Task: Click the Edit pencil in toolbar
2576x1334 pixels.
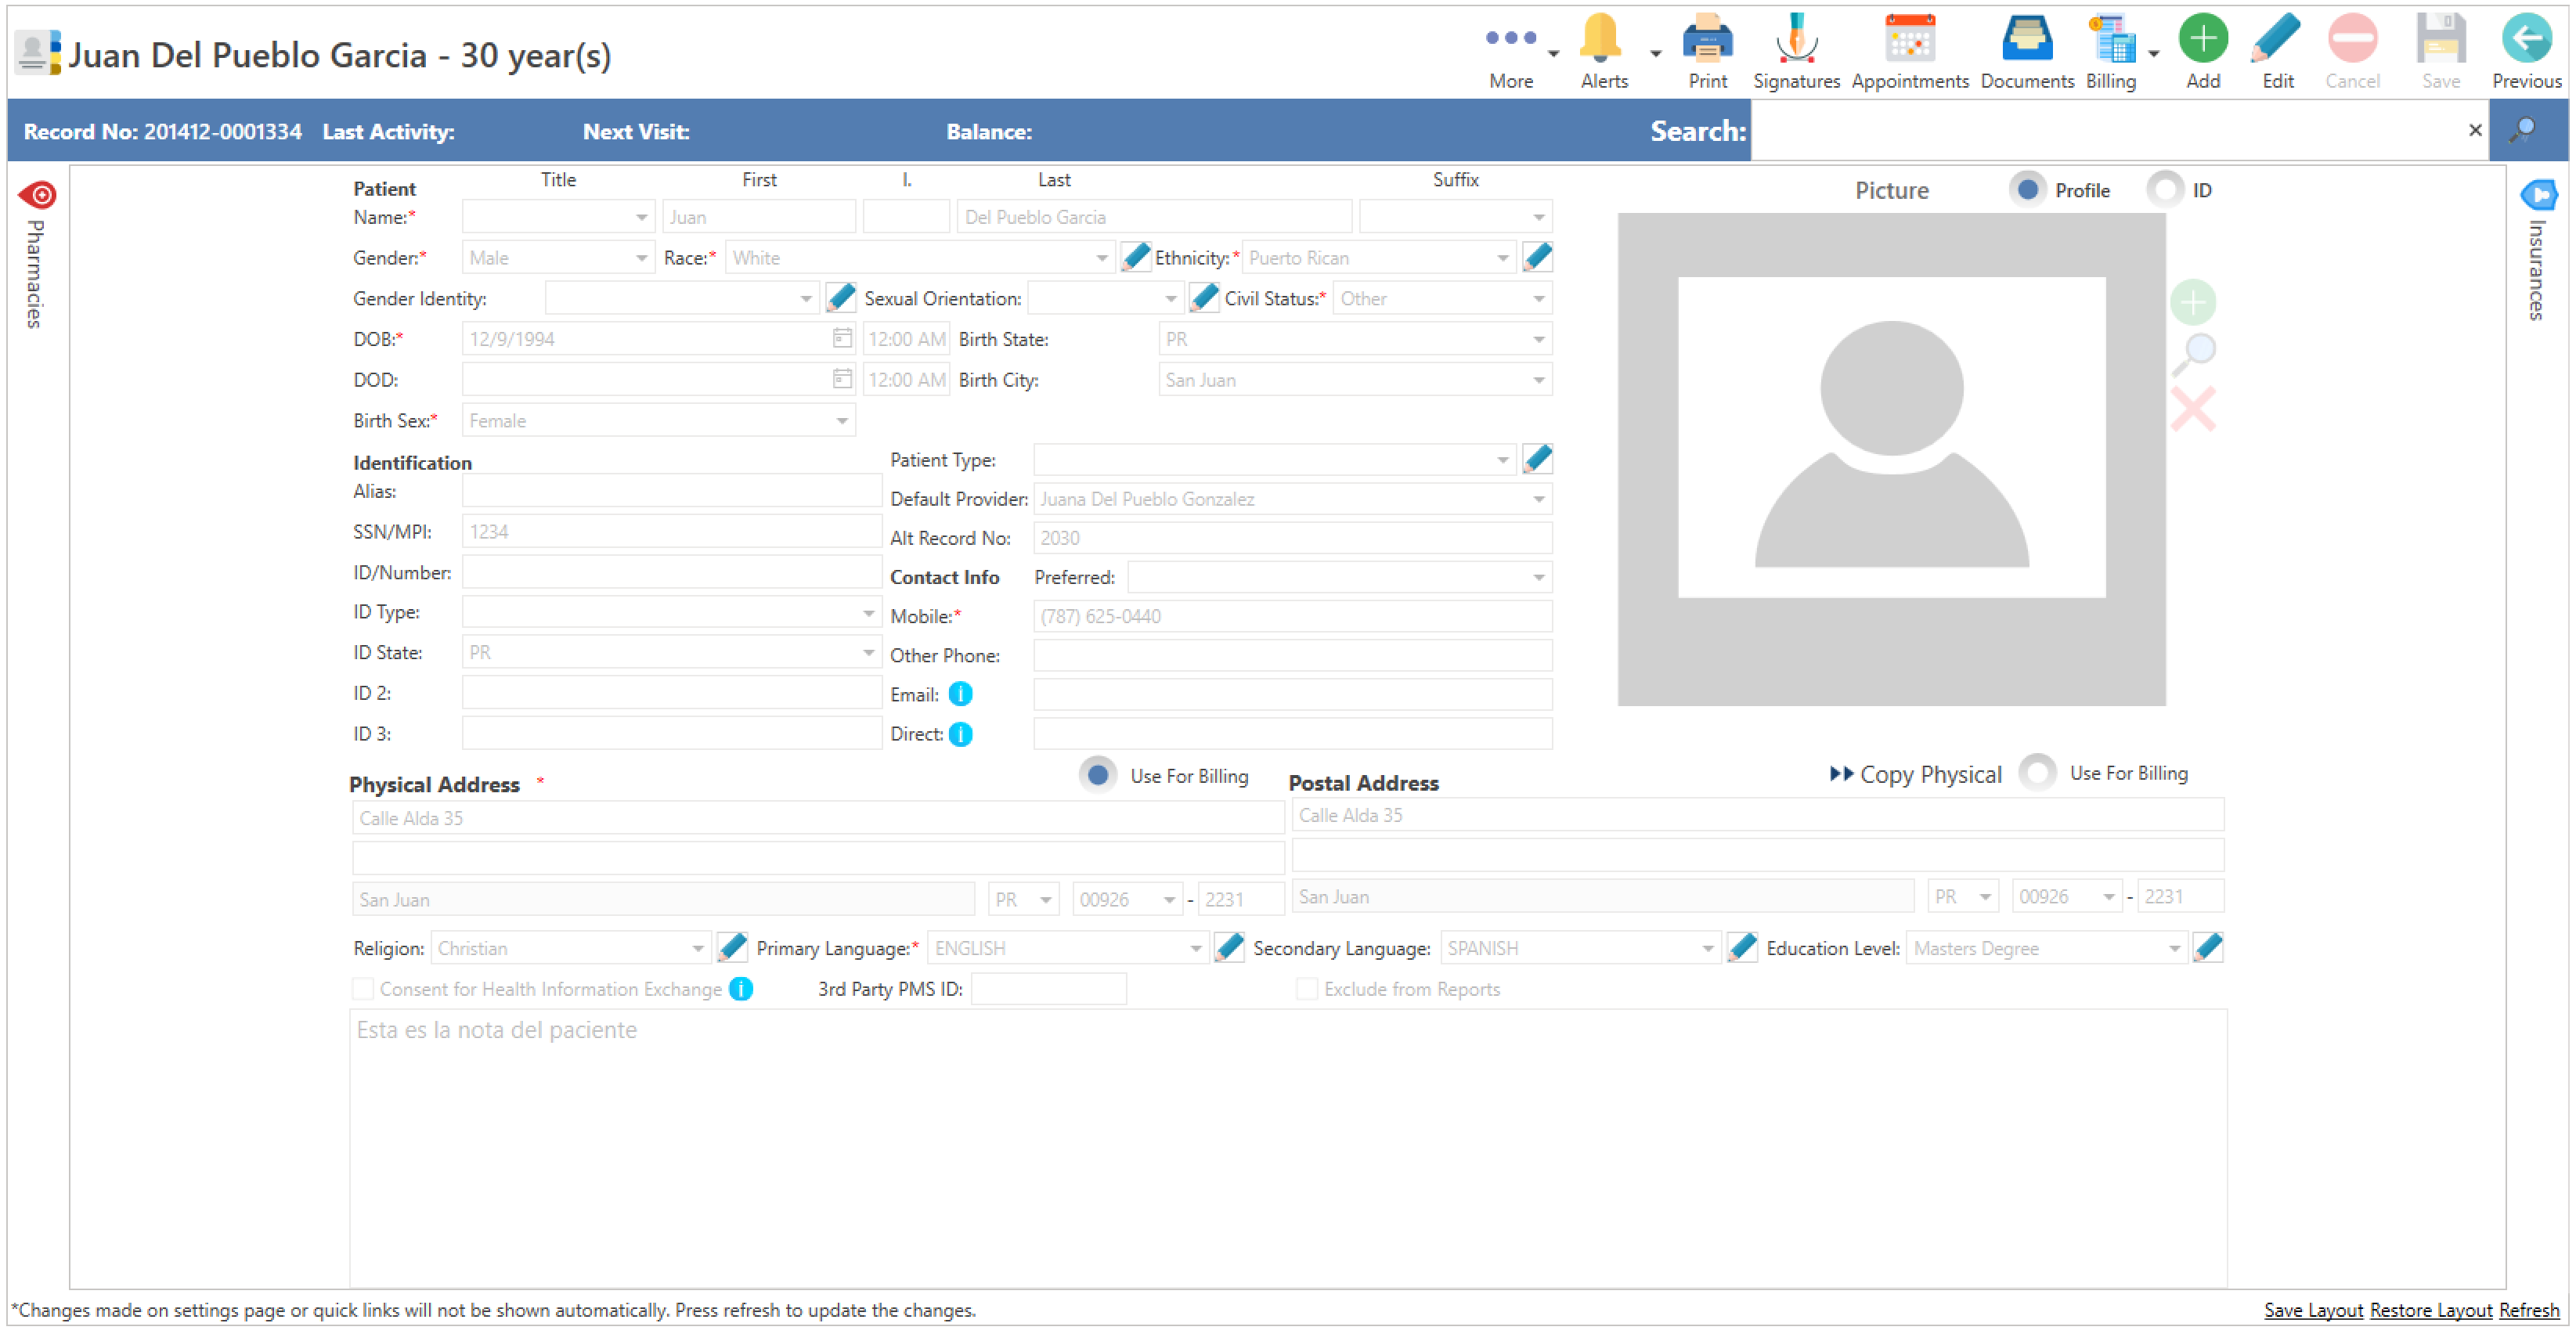Action: 2276,40
